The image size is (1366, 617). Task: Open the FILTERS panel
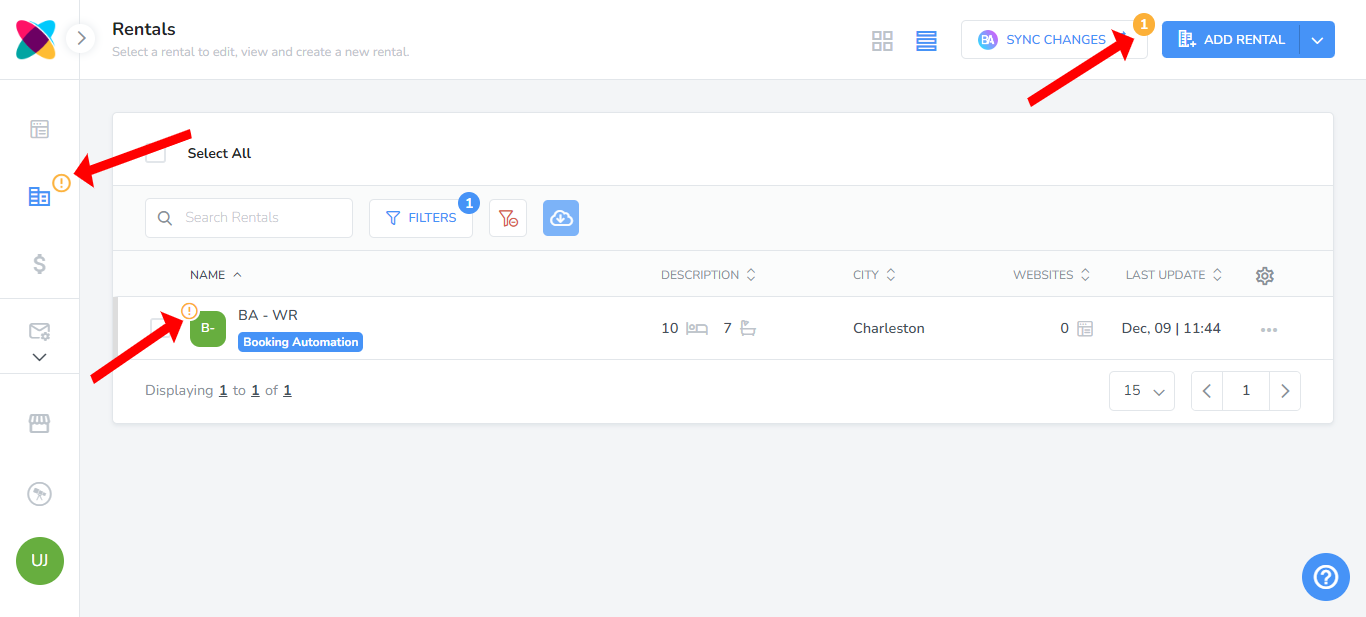click(x=421, y=218)
